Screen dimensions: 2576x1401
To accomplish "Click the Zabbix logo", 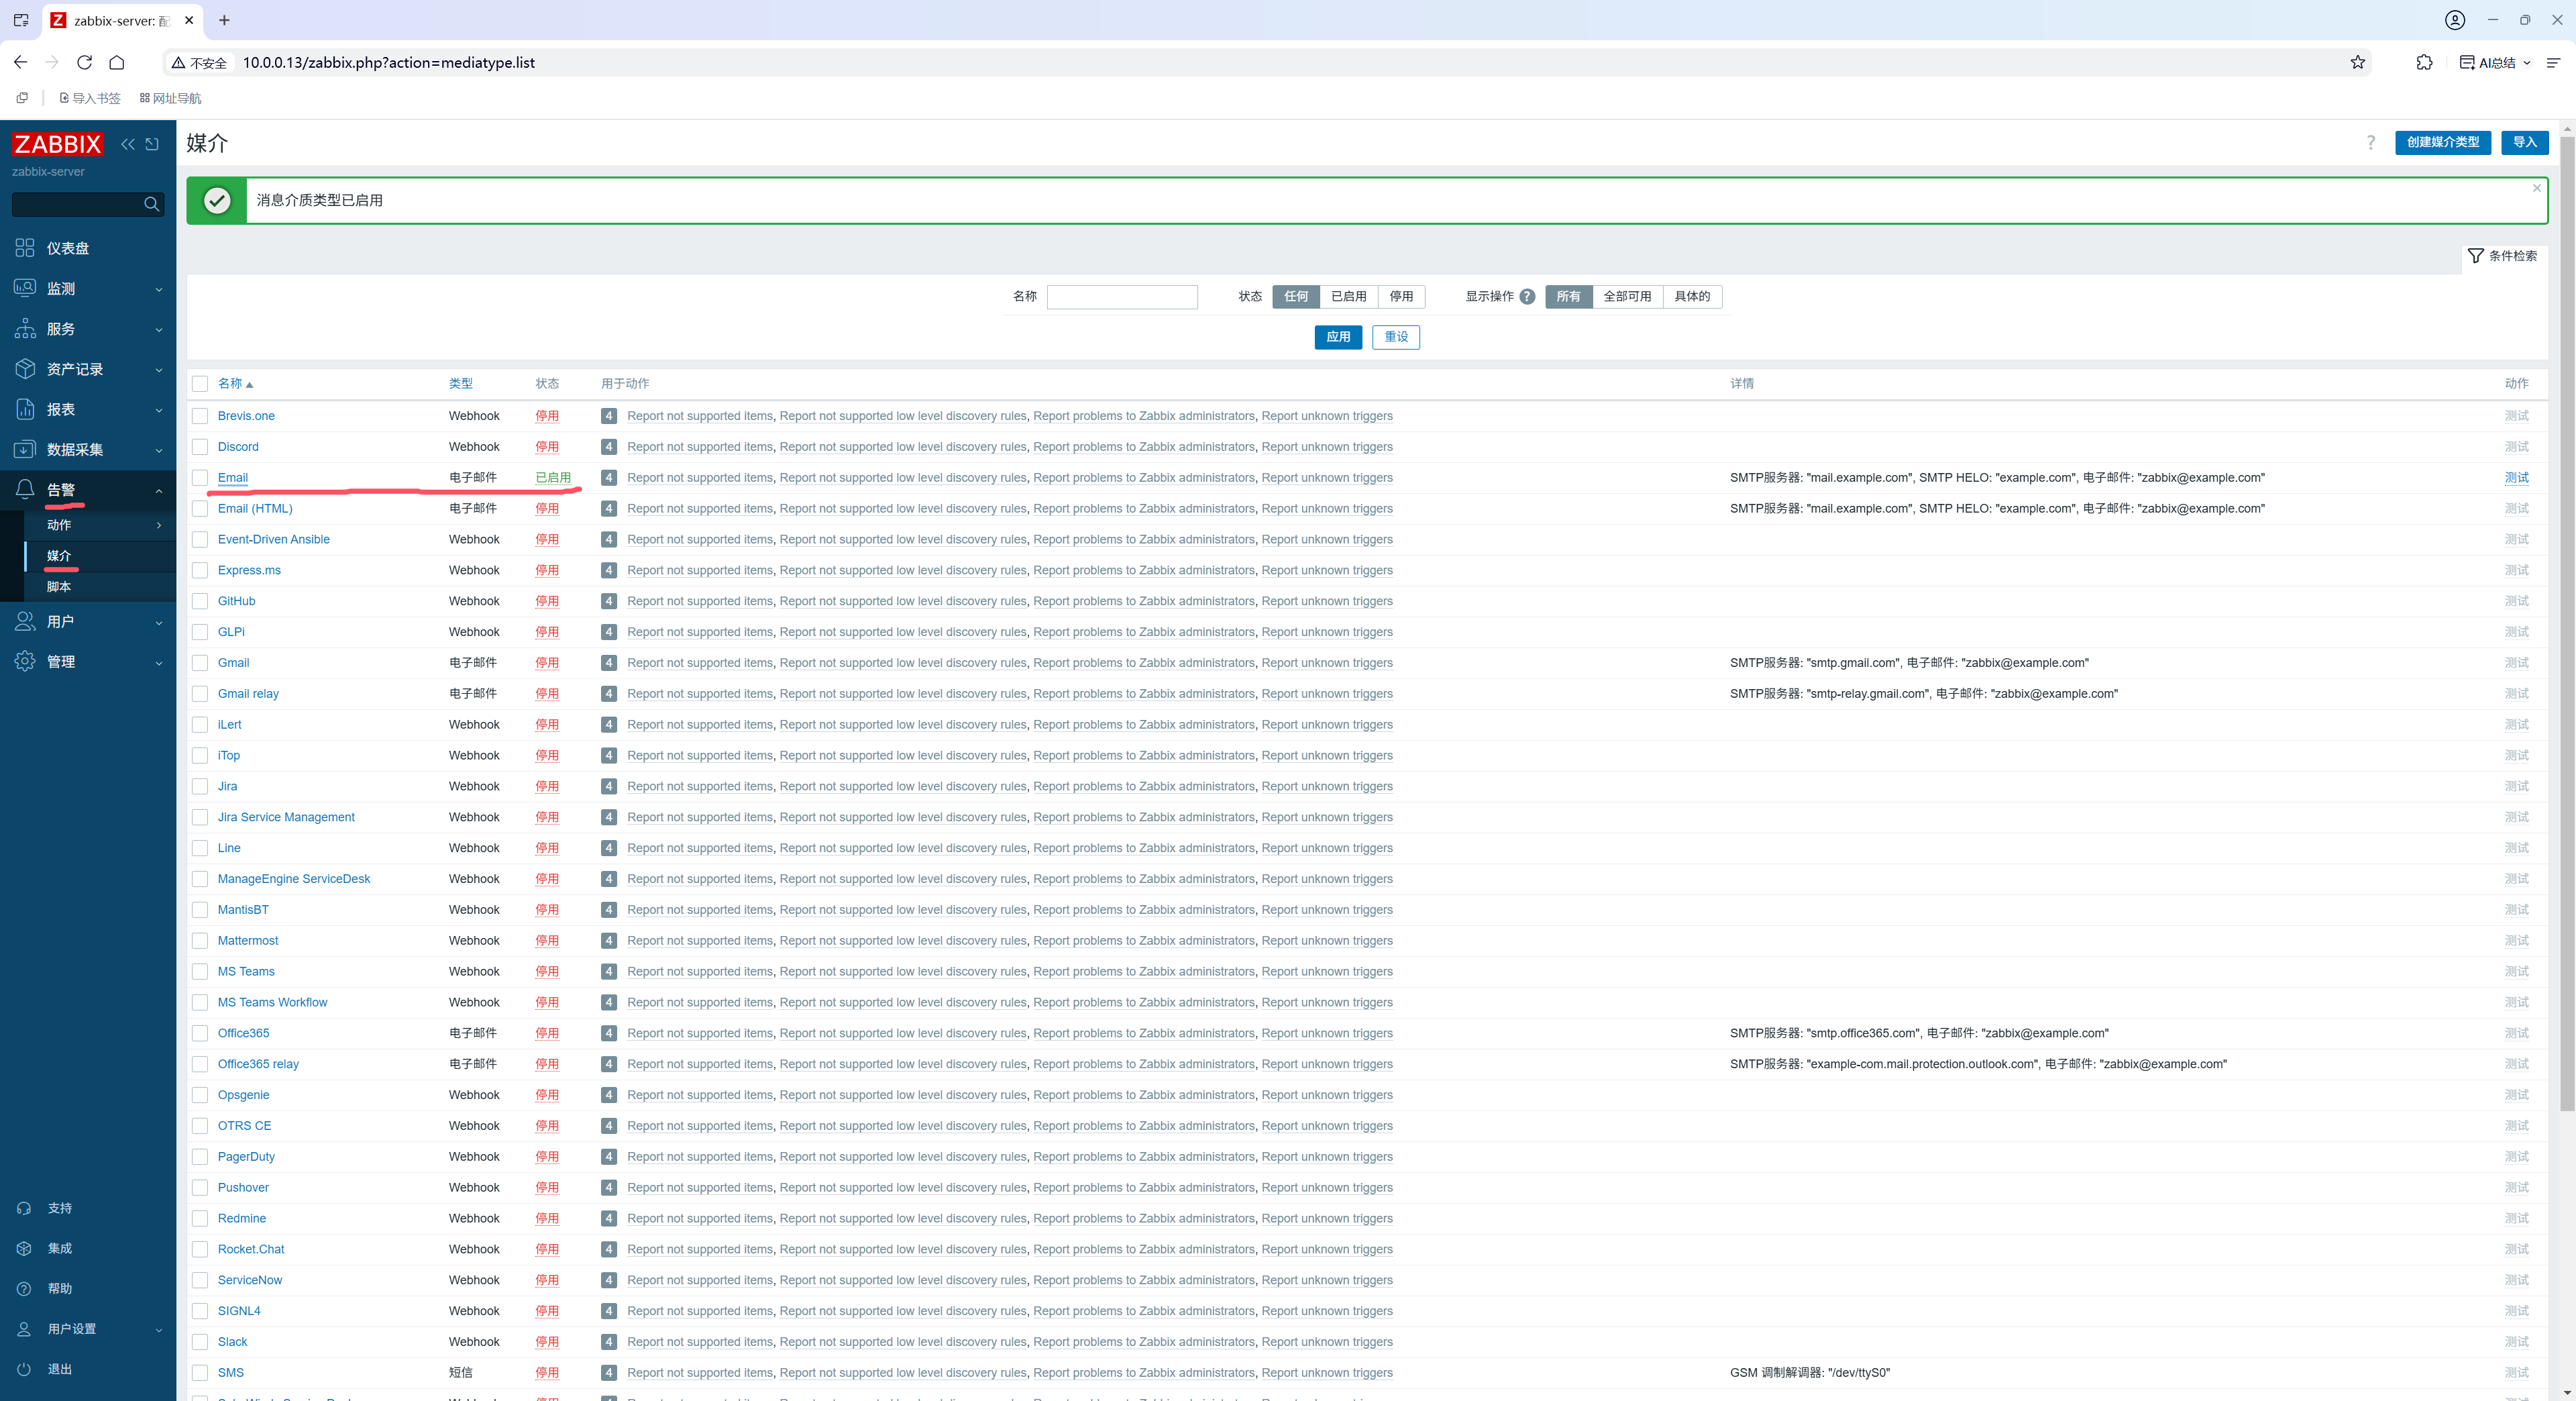I will click(57, 144).
